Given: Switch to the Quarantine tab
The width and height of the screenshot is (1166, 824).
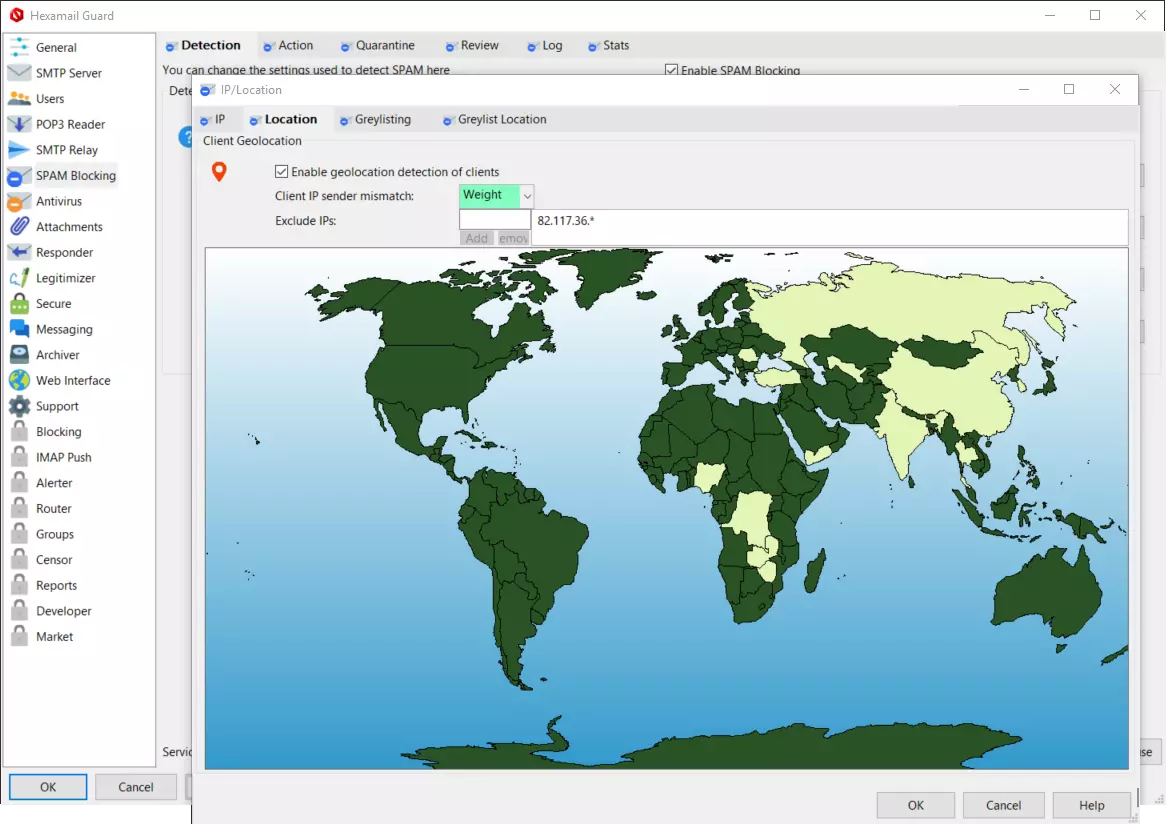Looking at the screenshot, I should click(385, 46).
